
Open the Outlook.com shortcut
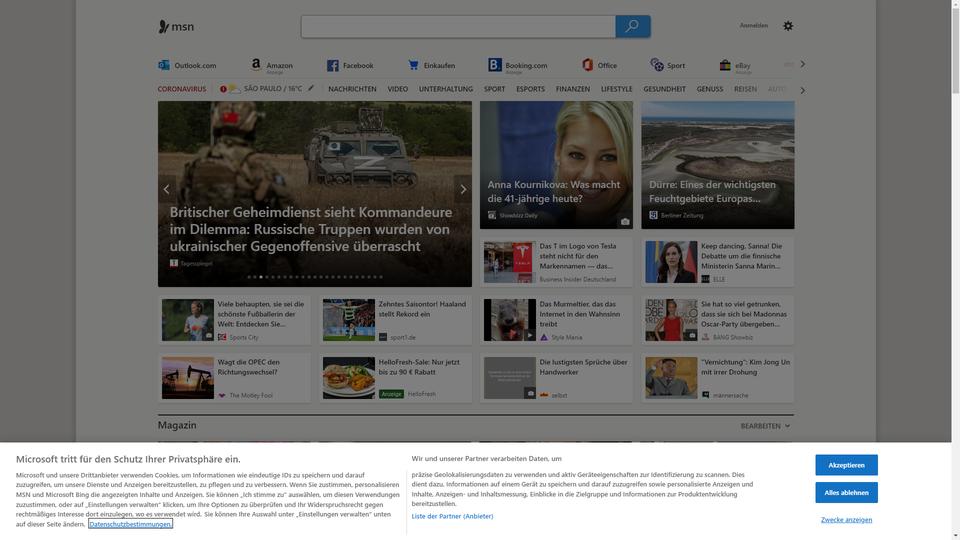click(x=187, y=65)
